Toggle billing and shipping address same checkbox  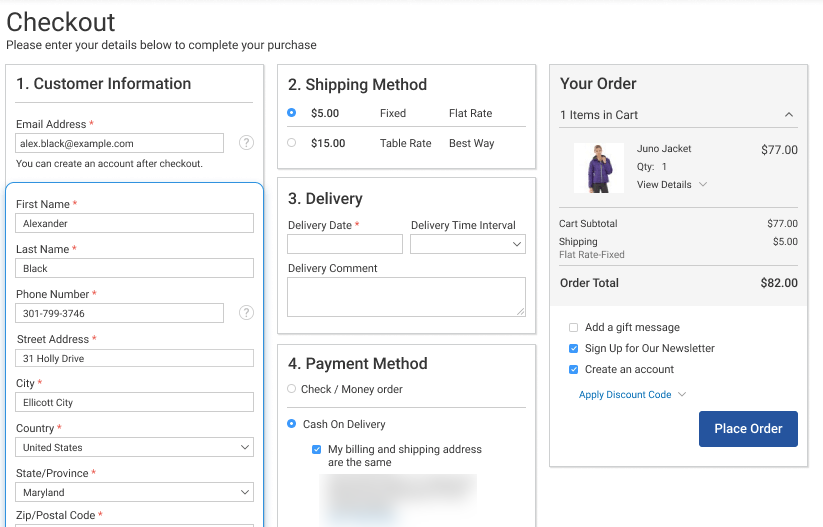pos(316,449)
